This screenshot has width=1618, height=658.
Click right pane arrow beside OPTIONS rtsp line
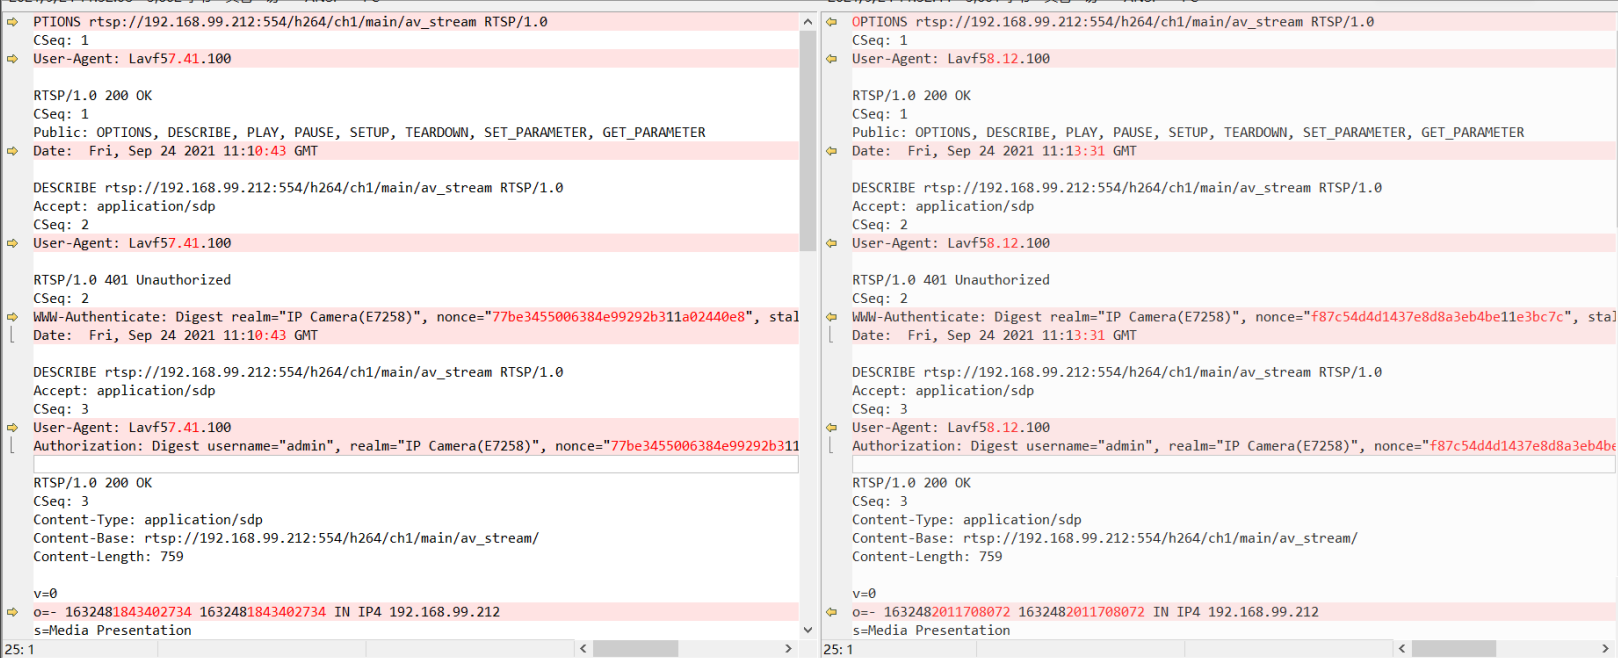coord(831,22)
